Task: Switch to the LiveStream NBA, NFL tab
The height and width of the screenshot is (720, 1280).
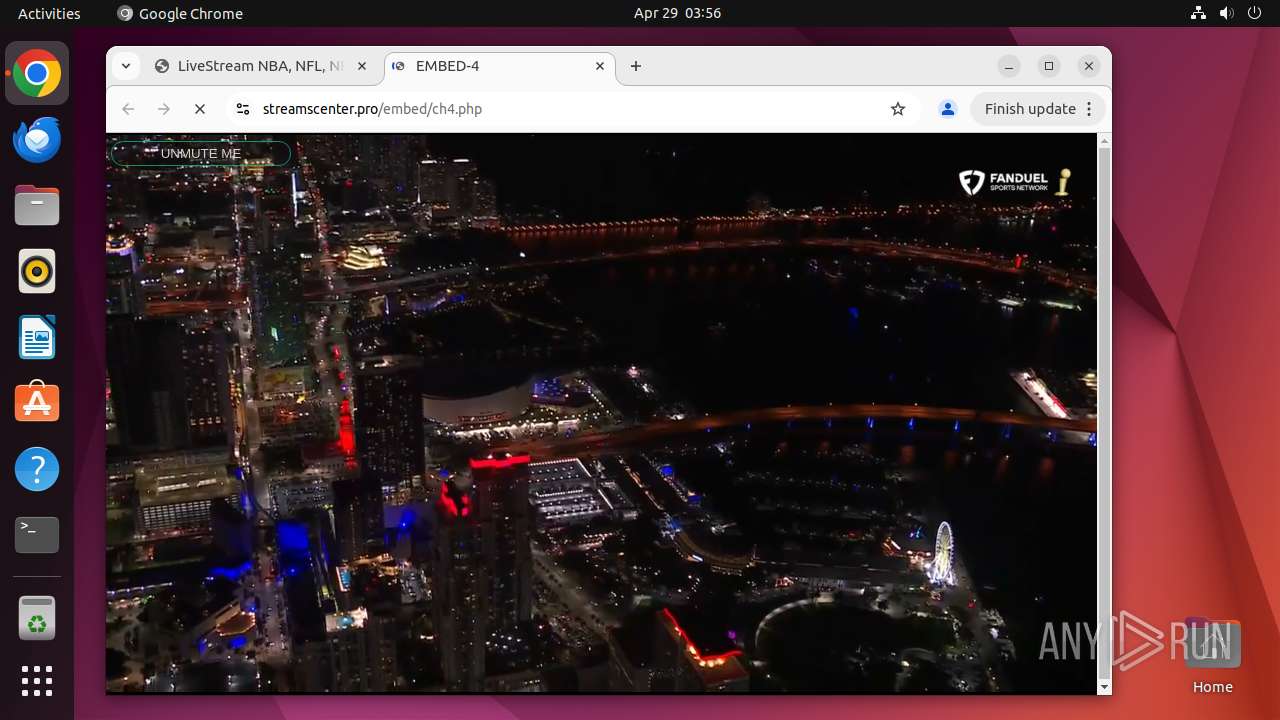Action: (260, 66)
